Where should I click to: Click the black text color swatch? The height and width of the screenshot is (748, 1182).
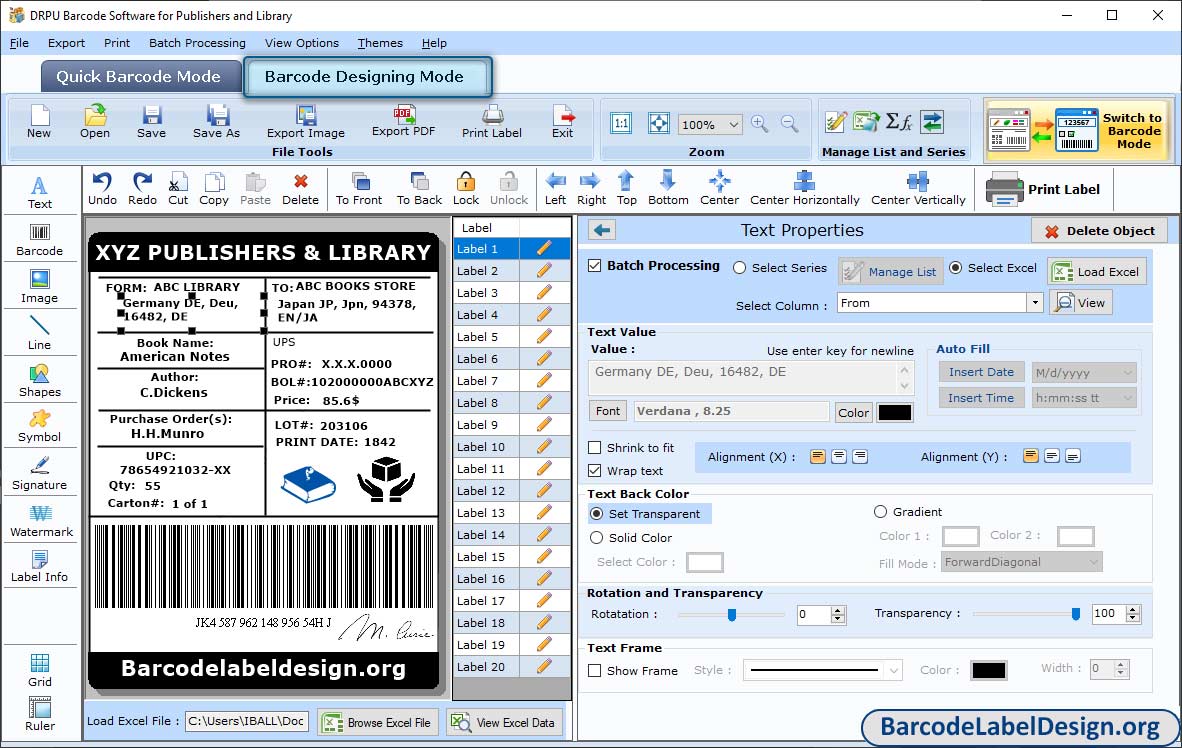[895, 412]
